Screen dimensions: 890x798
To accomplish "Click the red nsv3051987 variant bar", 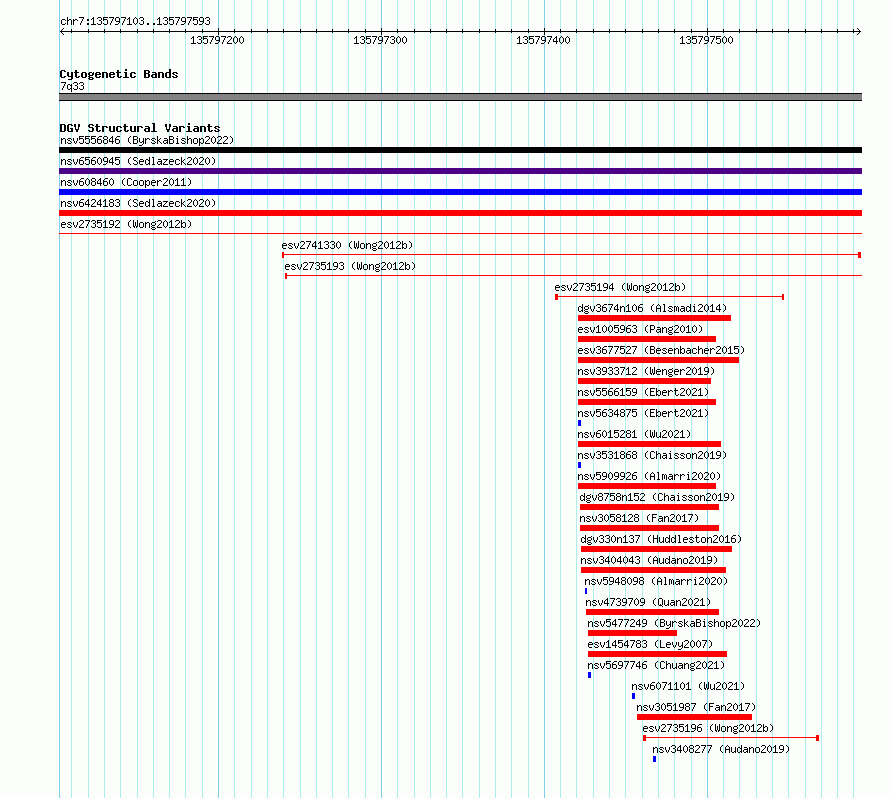I will pos(694,717).
